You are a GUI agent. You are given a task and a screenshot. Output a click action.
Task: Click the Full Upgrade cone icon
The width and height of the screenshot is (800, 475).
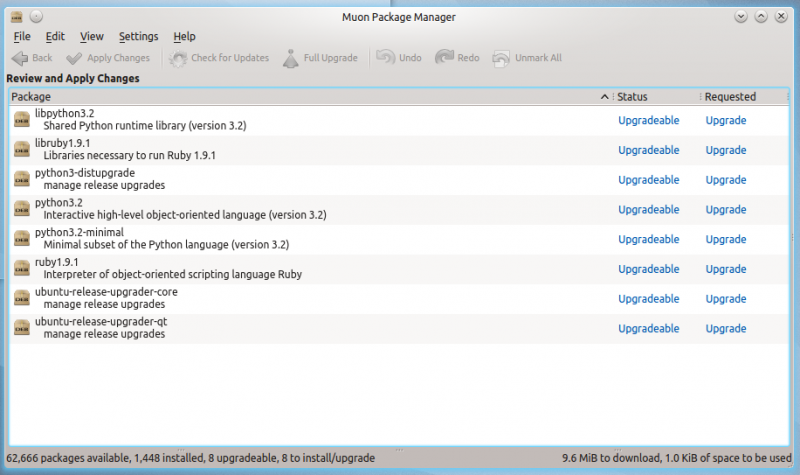click(290, 58)
